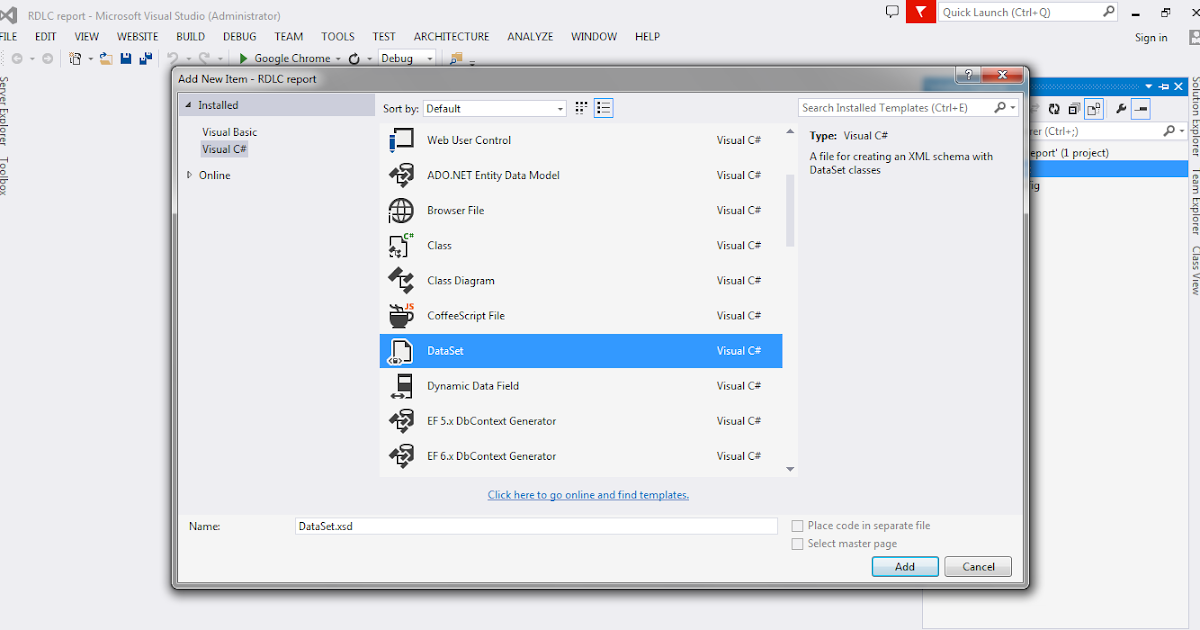Click the New Project toolbar icon

(x=76, y=59)
